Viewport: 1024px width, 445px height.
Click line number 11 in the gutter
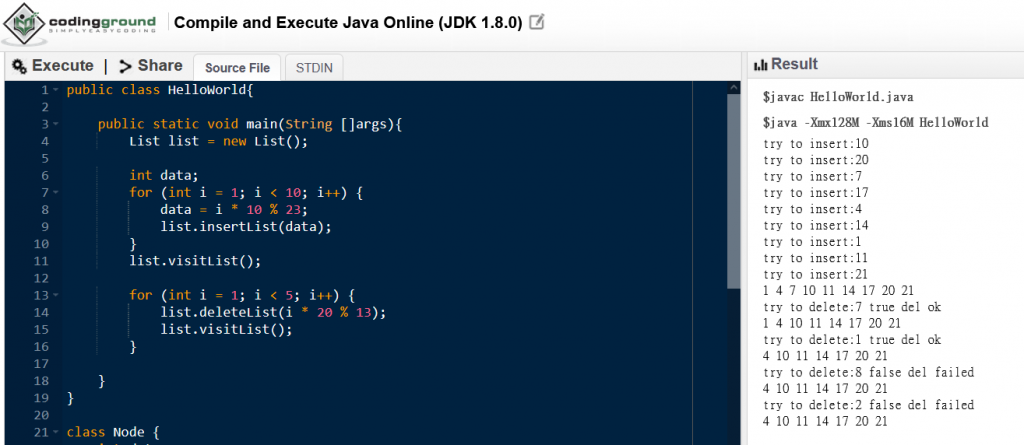(x=41, y=261)
